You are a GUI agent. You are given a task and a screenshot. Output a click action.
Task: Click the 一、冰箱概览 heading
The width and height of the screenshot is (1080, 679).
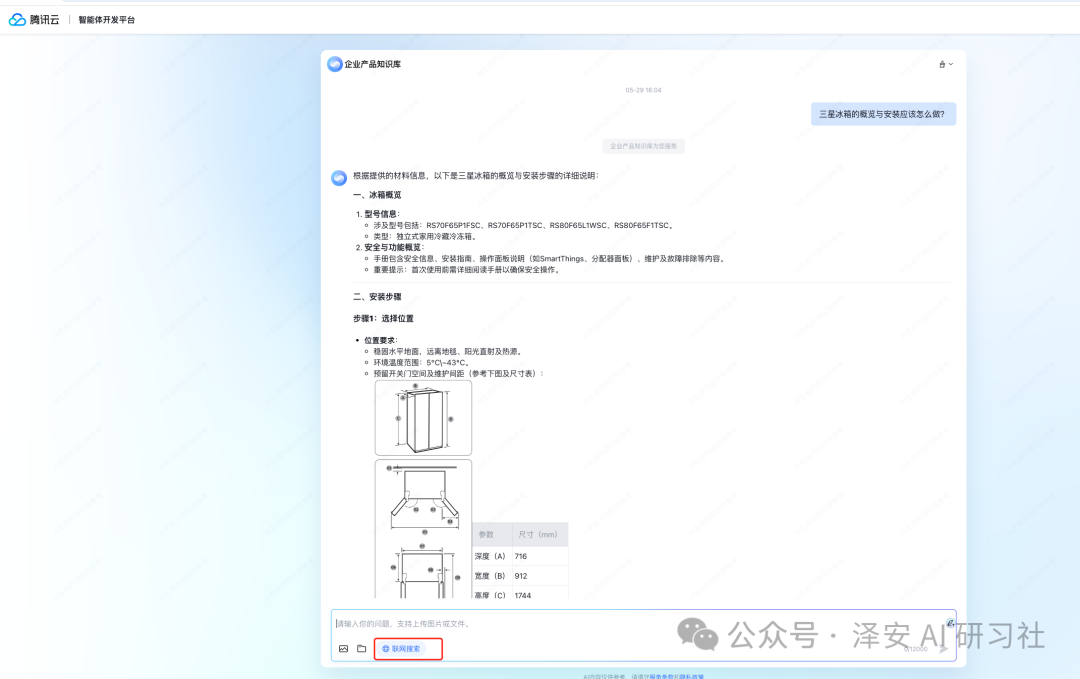tap(377, 195)
